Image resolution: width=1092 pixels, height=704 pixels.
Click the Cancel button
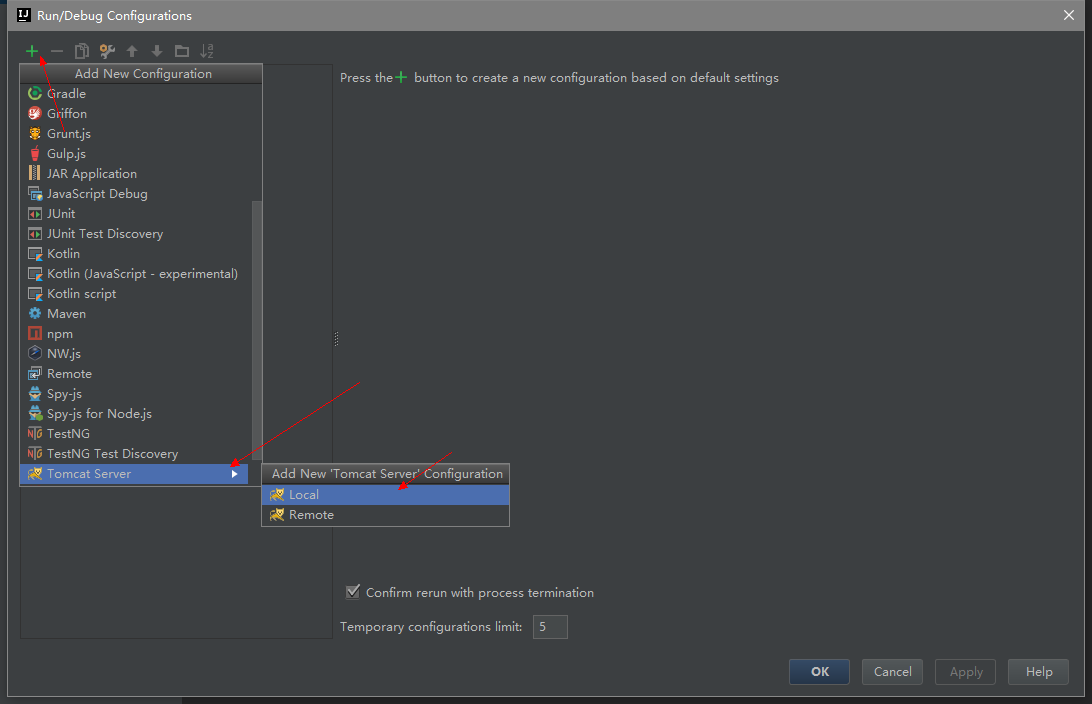[x=892, y=672]
